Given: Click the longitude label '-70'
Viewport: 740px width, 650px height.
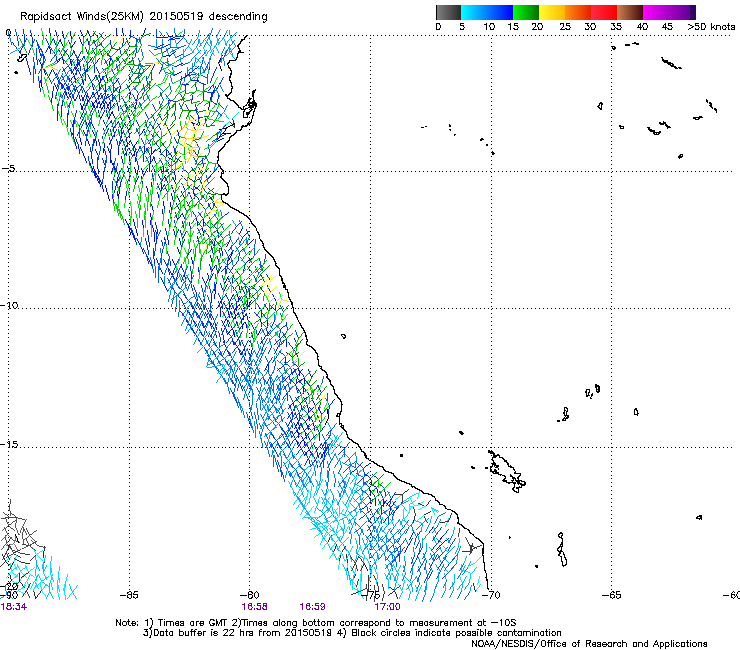Looking at the screenshot, I should [x=491, y=595].
